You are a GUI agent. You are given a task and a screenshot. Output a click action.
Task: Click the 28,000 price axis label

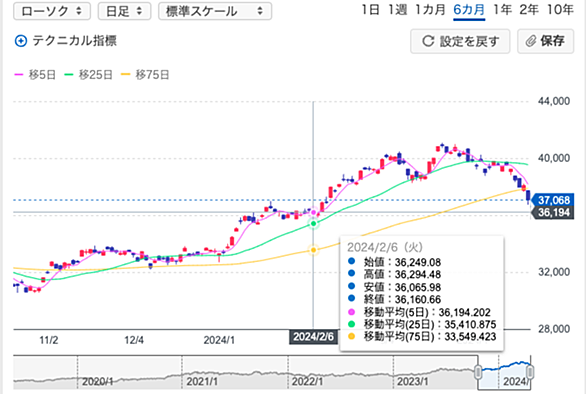[x=554, y=329]
